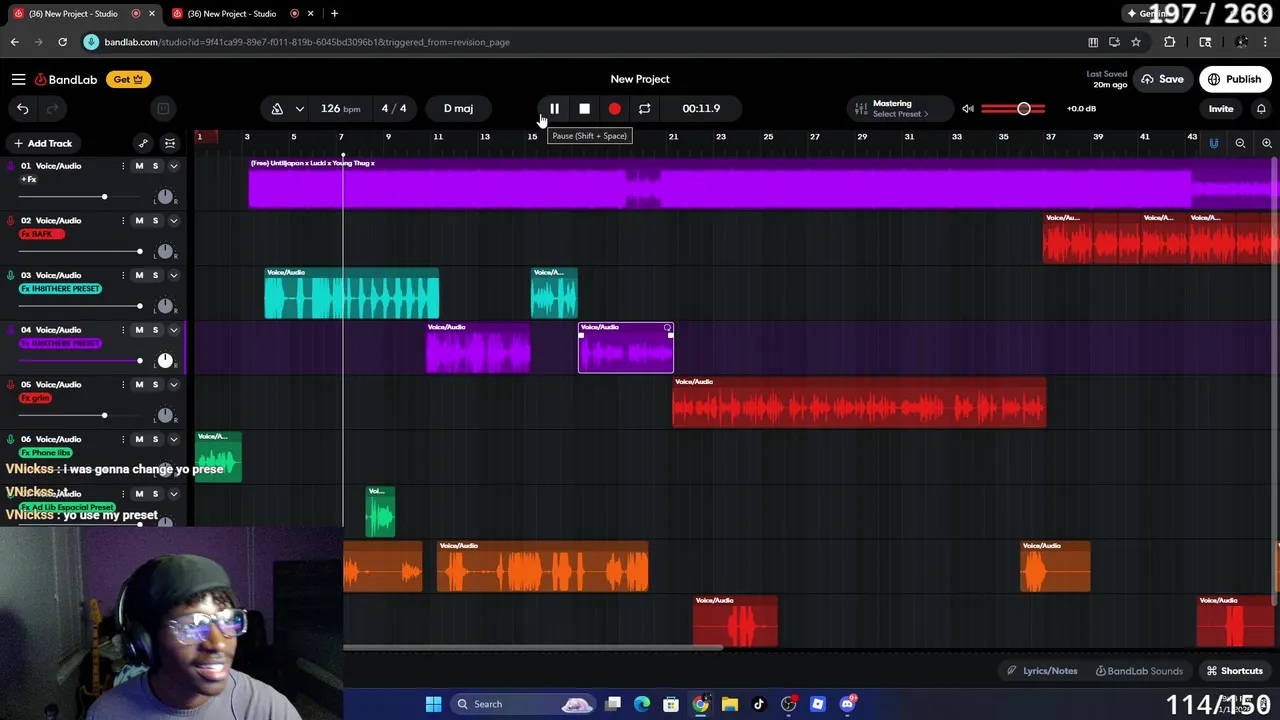Open the D maj key selector
Viewport: 1280px width, 720px height.
coord(458,108)
